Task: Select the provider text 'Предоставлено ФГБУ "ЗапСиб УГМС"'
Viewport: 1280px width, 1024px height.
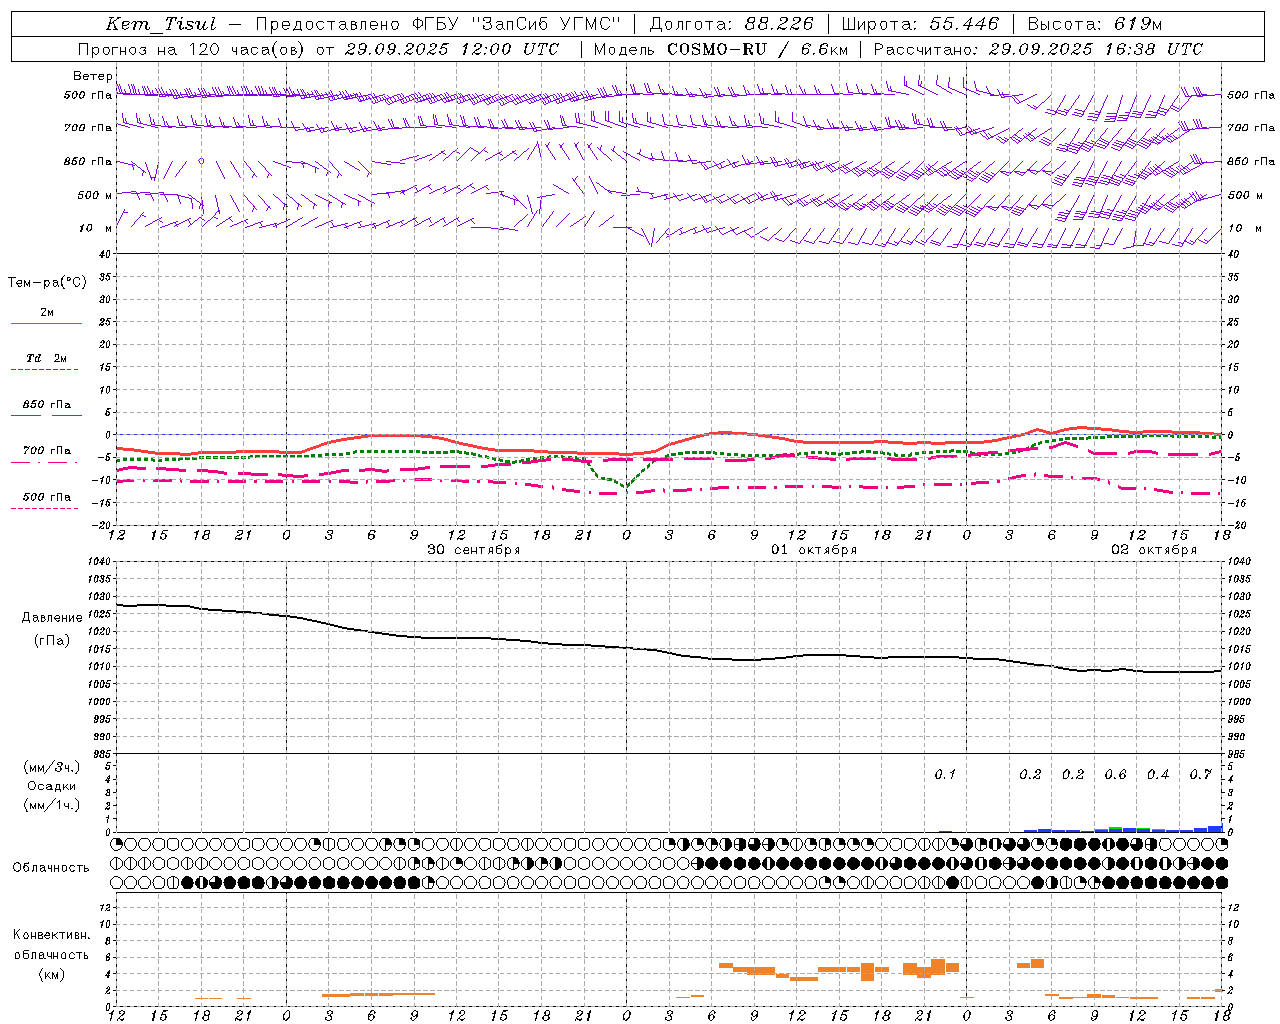Action: pos(438,24)
